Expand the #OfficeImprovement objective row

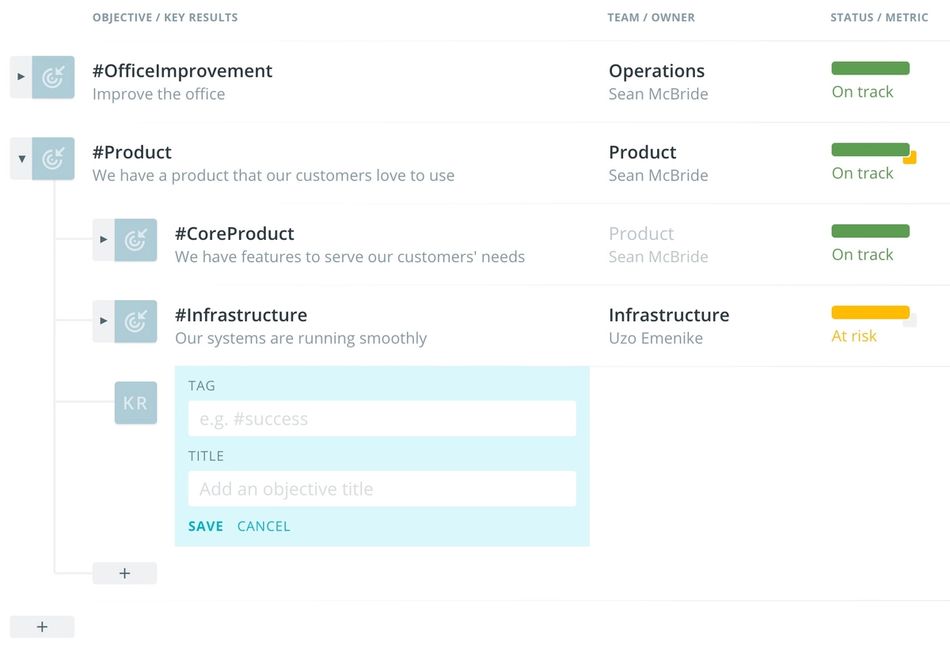pos(21,77)
